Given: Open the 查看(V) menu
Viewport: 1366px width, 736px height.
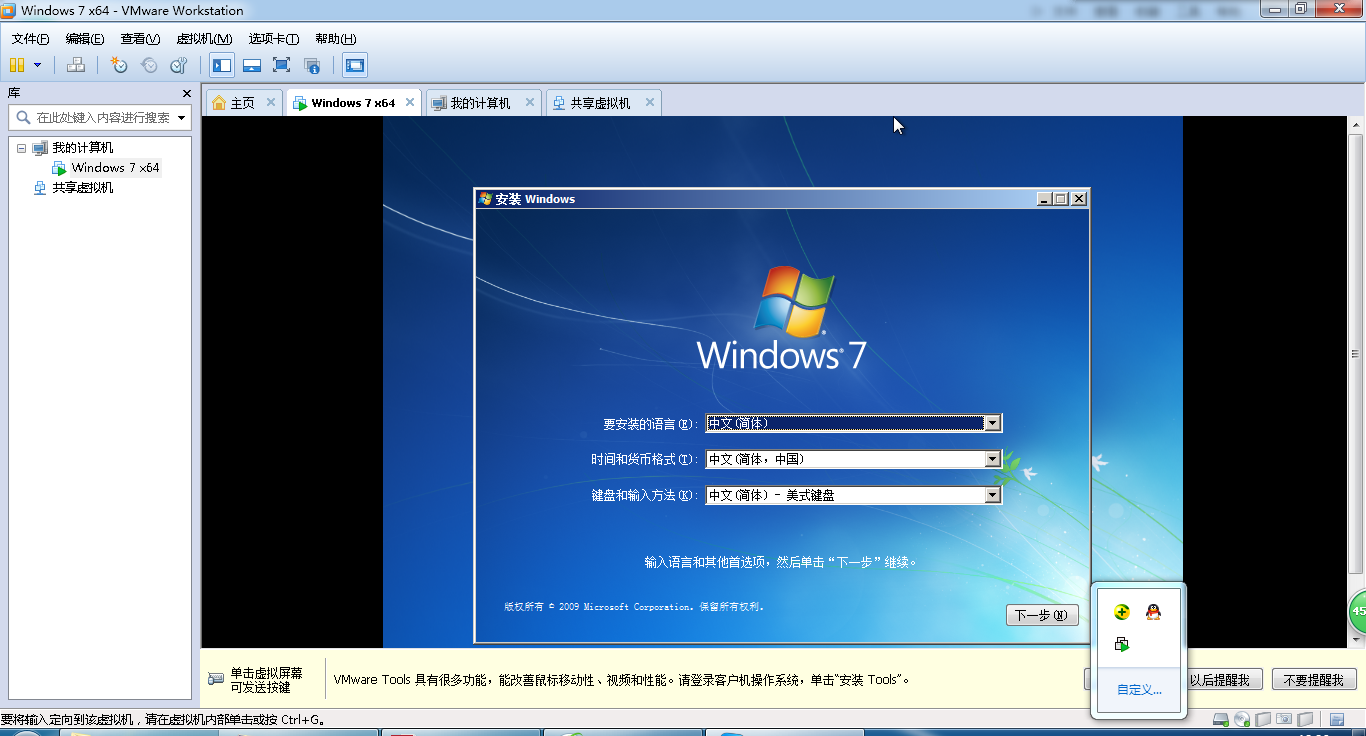Looking at the screenshot, I should pyautogui.click(x=140, y=39).
